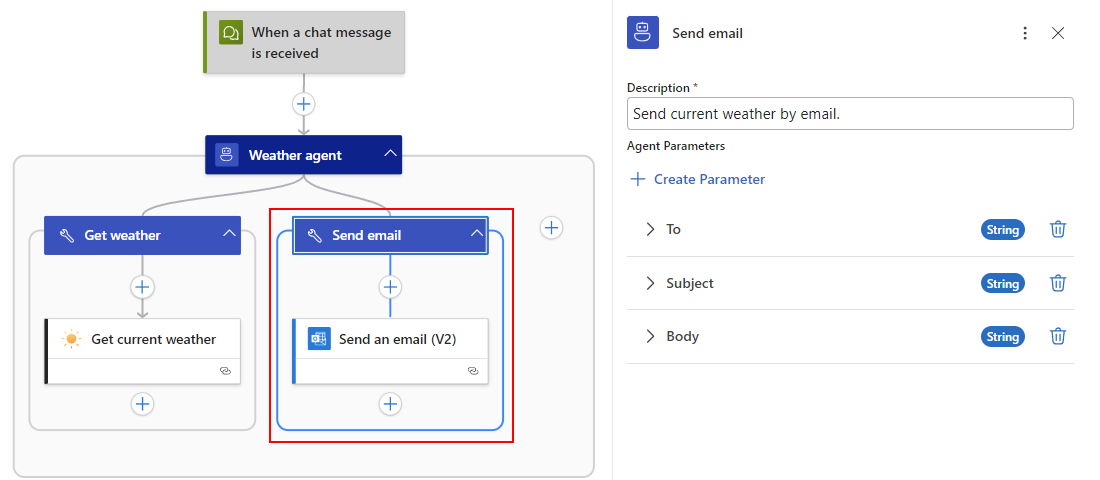The width and height of the screenshot is (1100, 480).
Task: Open the Send an email (V2) action
Action: pyautogui.click(x=390, y=351)
